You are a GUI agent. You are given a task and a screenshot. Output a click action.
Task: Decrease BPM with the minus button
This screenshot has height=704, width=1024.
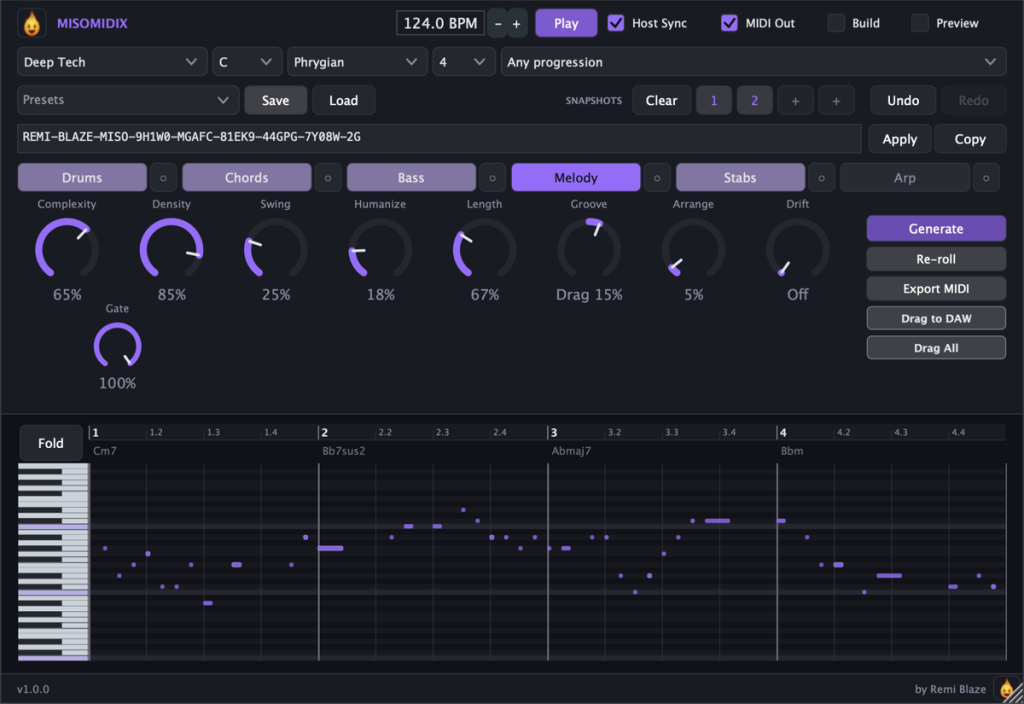click(x=498, y=24)
